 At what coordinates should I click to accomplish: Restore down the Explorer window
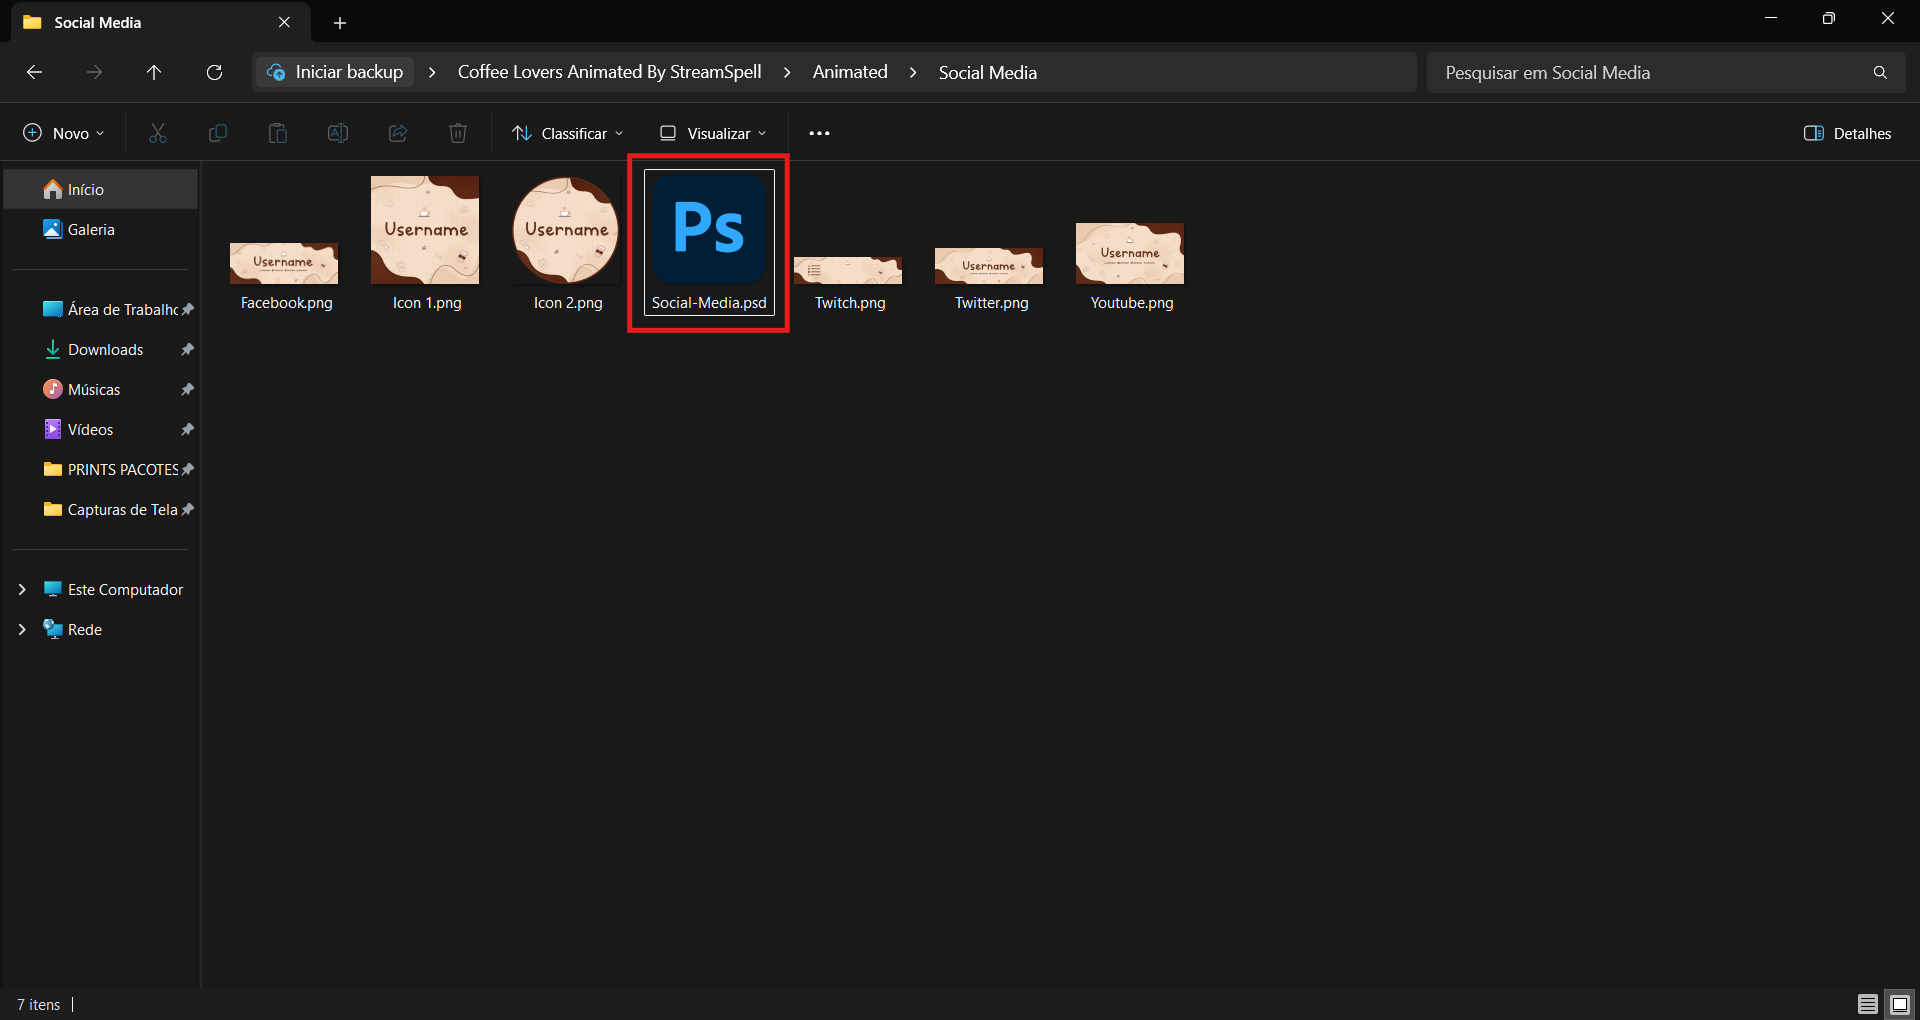click(1828, 18)
